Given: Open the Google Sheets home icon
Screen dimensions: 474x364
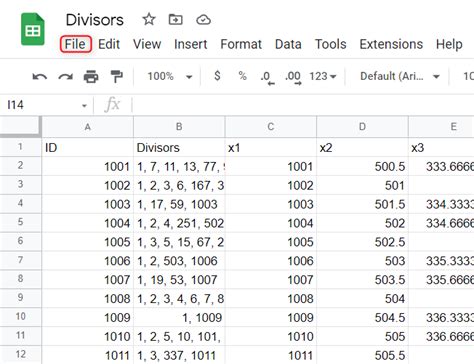Looking at the screenshot, I should (33, 29).
